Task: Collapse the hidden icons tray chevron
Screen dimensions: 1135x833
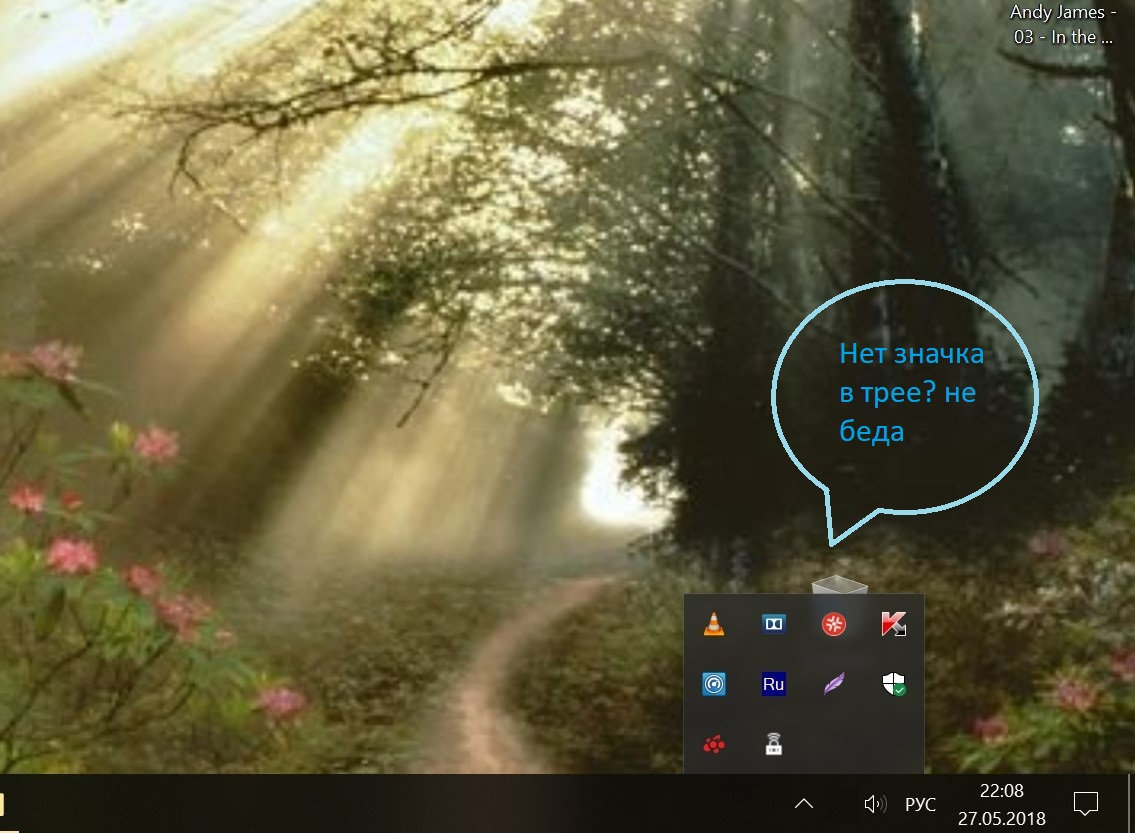Action: [x=803, y=803]
